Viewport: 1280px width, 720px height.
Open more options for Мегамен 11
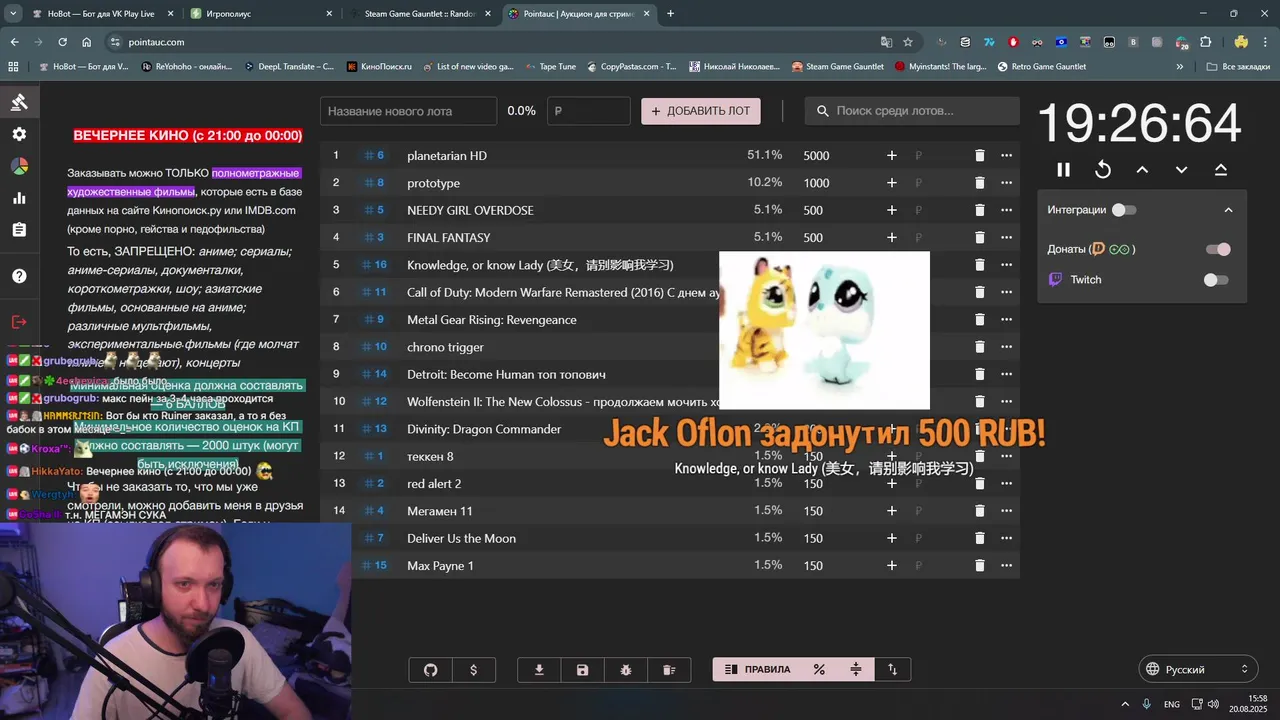(x=1006, y=511)
